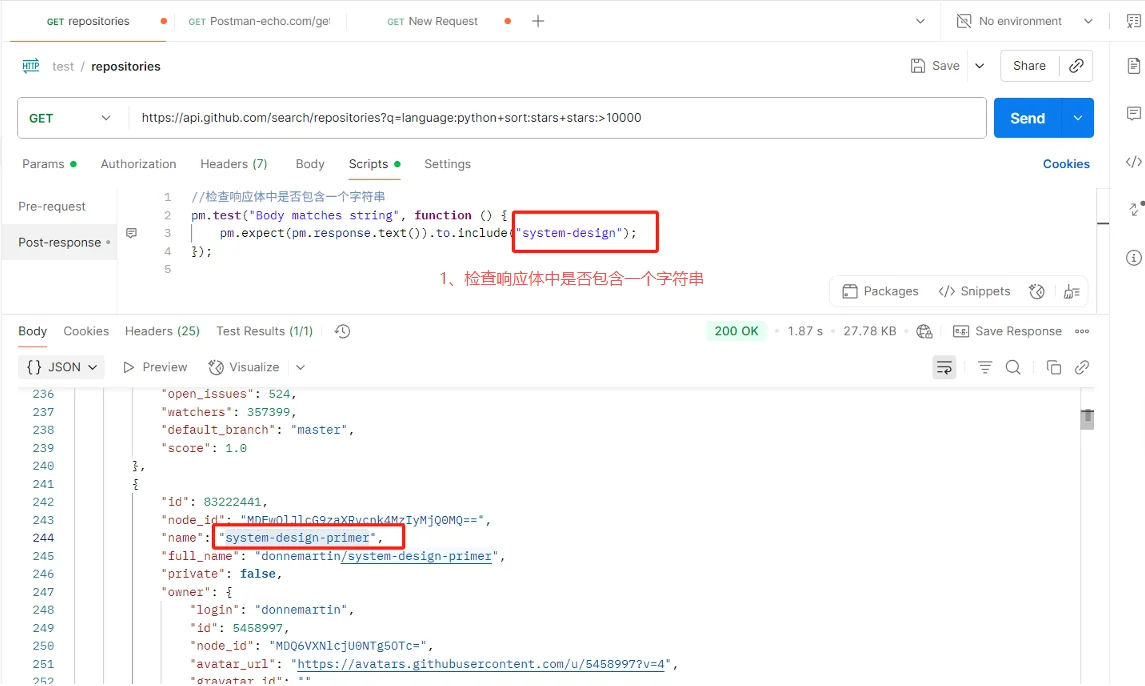This screenshot has height=686, width=1145.
Task: Open the request Body tab
Action: click(x=310, y=164)
